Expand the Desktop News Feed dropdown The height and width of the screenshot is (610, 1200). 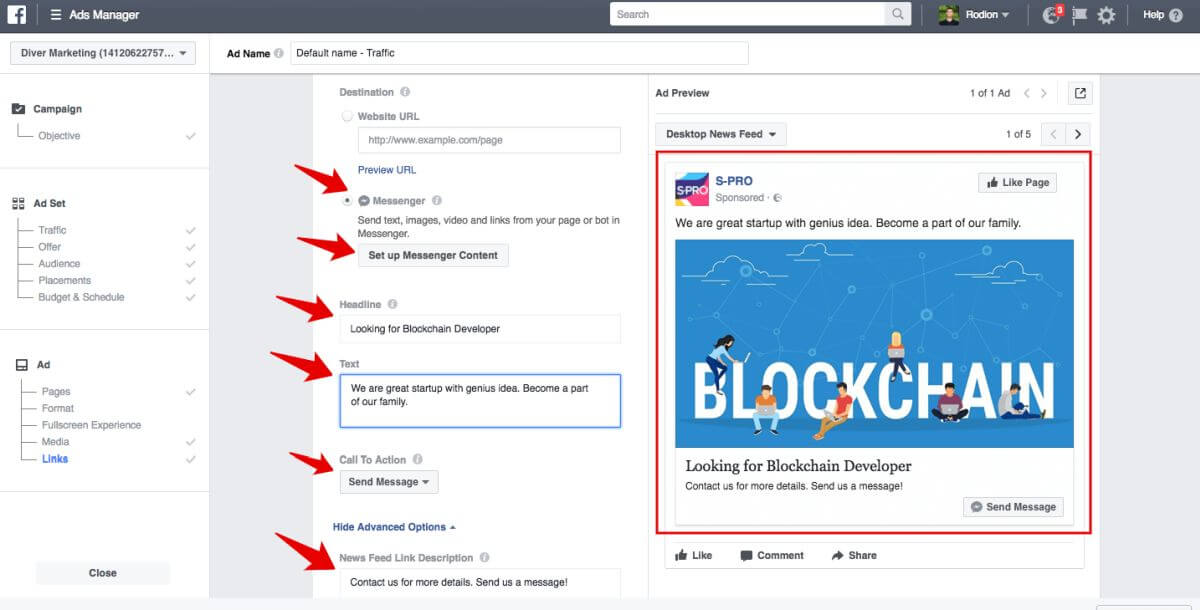click(x=721, y=134)
